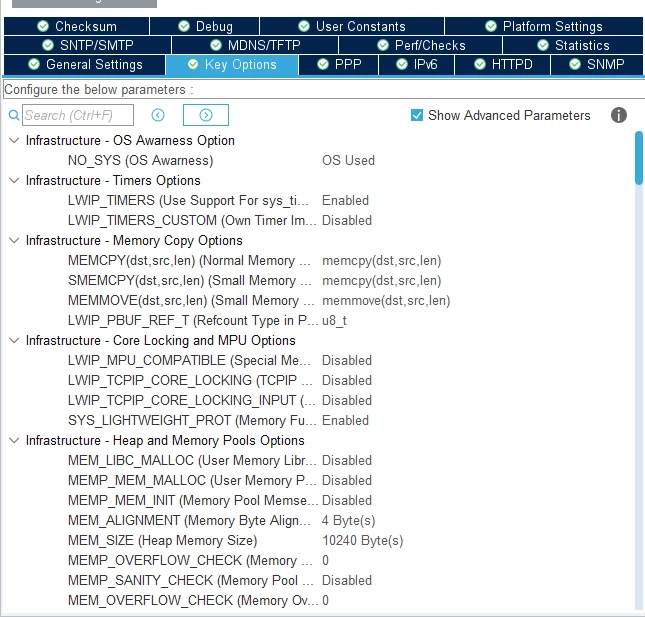Collapse Infrastructure - Memory Copy Options section
This screenshot has height=617, width=645.
tap(14, 241)
